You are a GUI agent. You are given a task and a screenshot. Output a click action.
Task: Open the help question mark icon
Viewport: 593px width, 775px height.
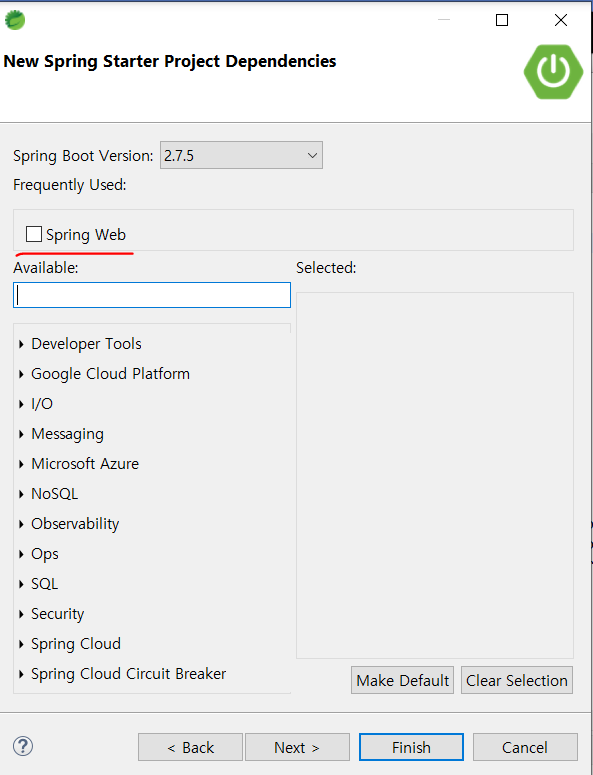coord(23,746)
